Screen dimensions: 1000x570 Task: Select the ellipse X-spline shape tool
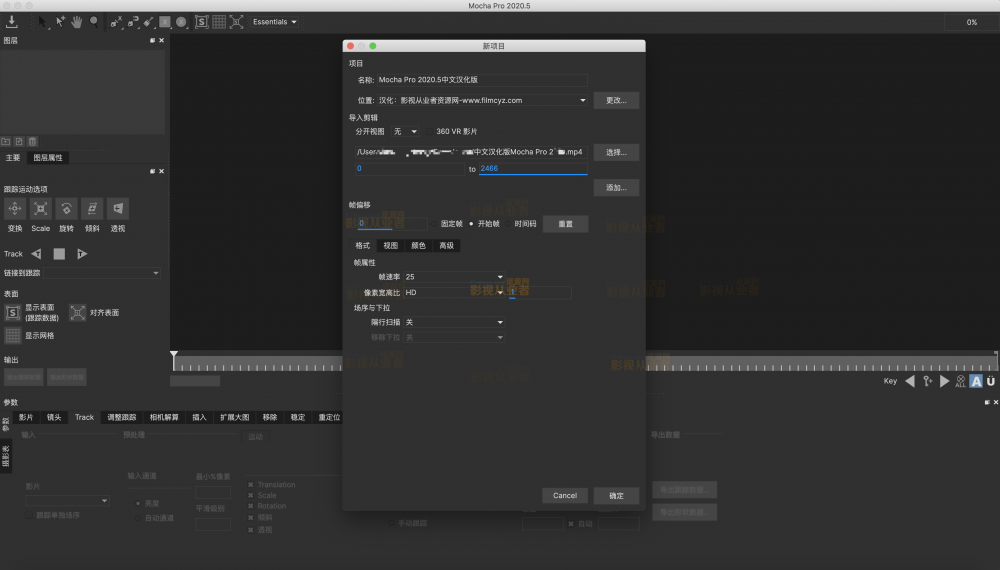181,22
